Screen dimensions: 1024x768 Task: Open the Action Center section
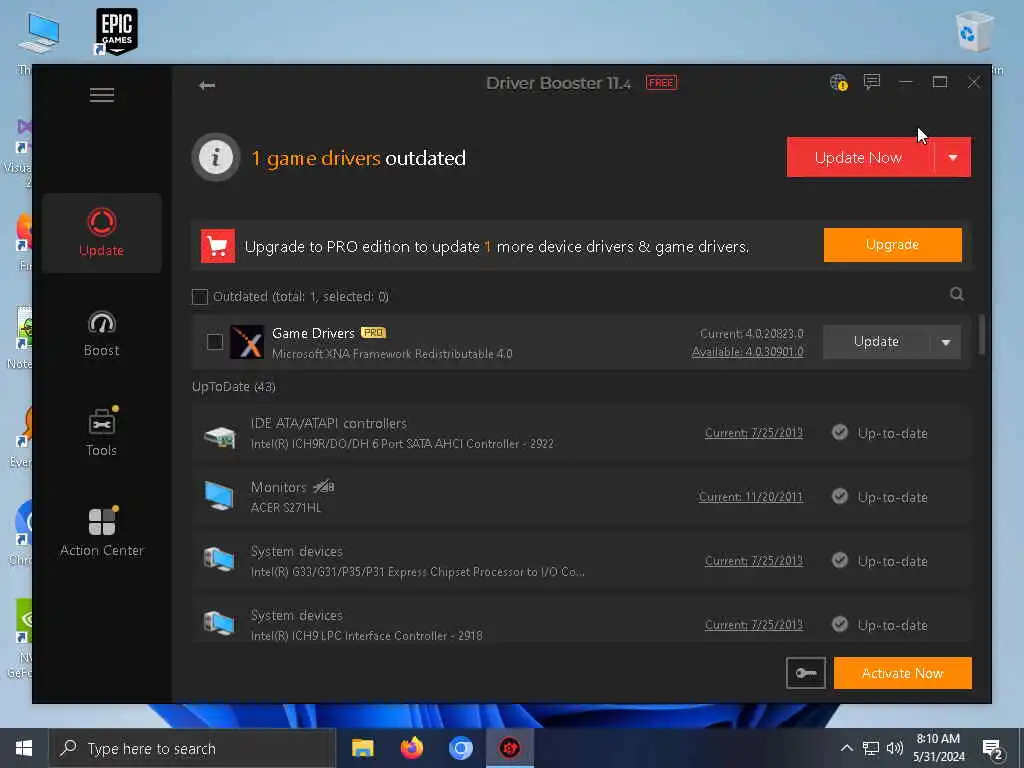tap(101, 532)
